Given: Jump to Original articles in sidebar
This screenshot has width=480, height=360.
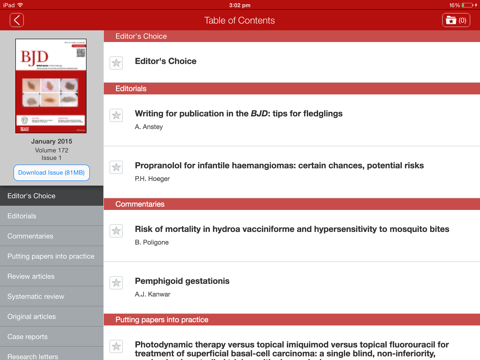Looking at the screenshot, I should pyautogui.click(x=52, y=317).
